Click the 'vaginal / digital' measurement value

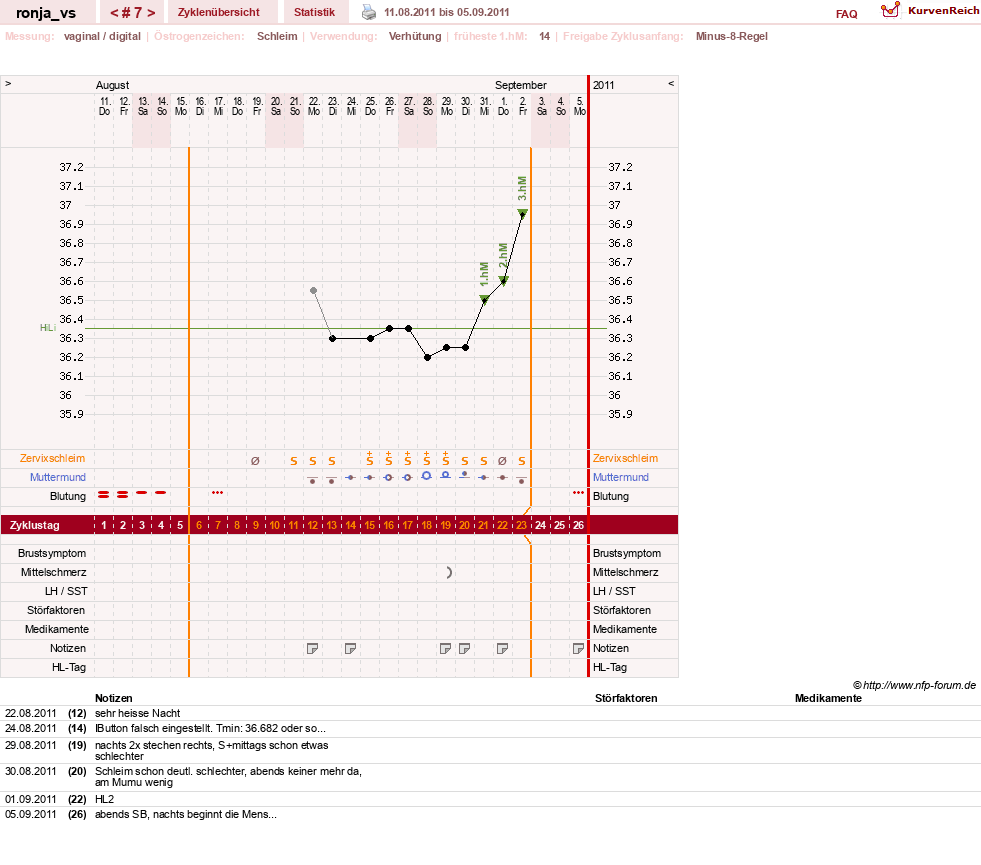point(102,36)
